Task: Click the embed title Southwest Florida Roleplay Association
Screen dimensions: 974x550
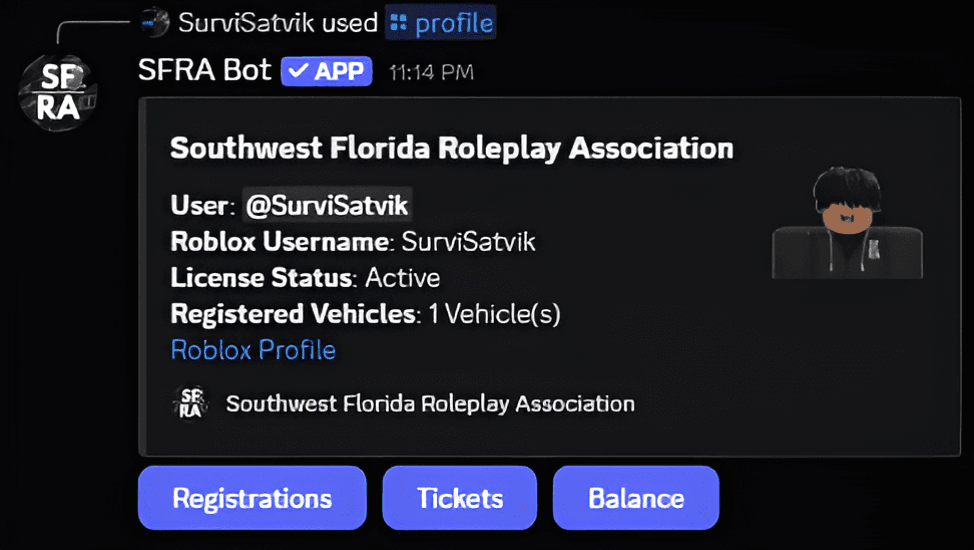Action: point(452,149)
